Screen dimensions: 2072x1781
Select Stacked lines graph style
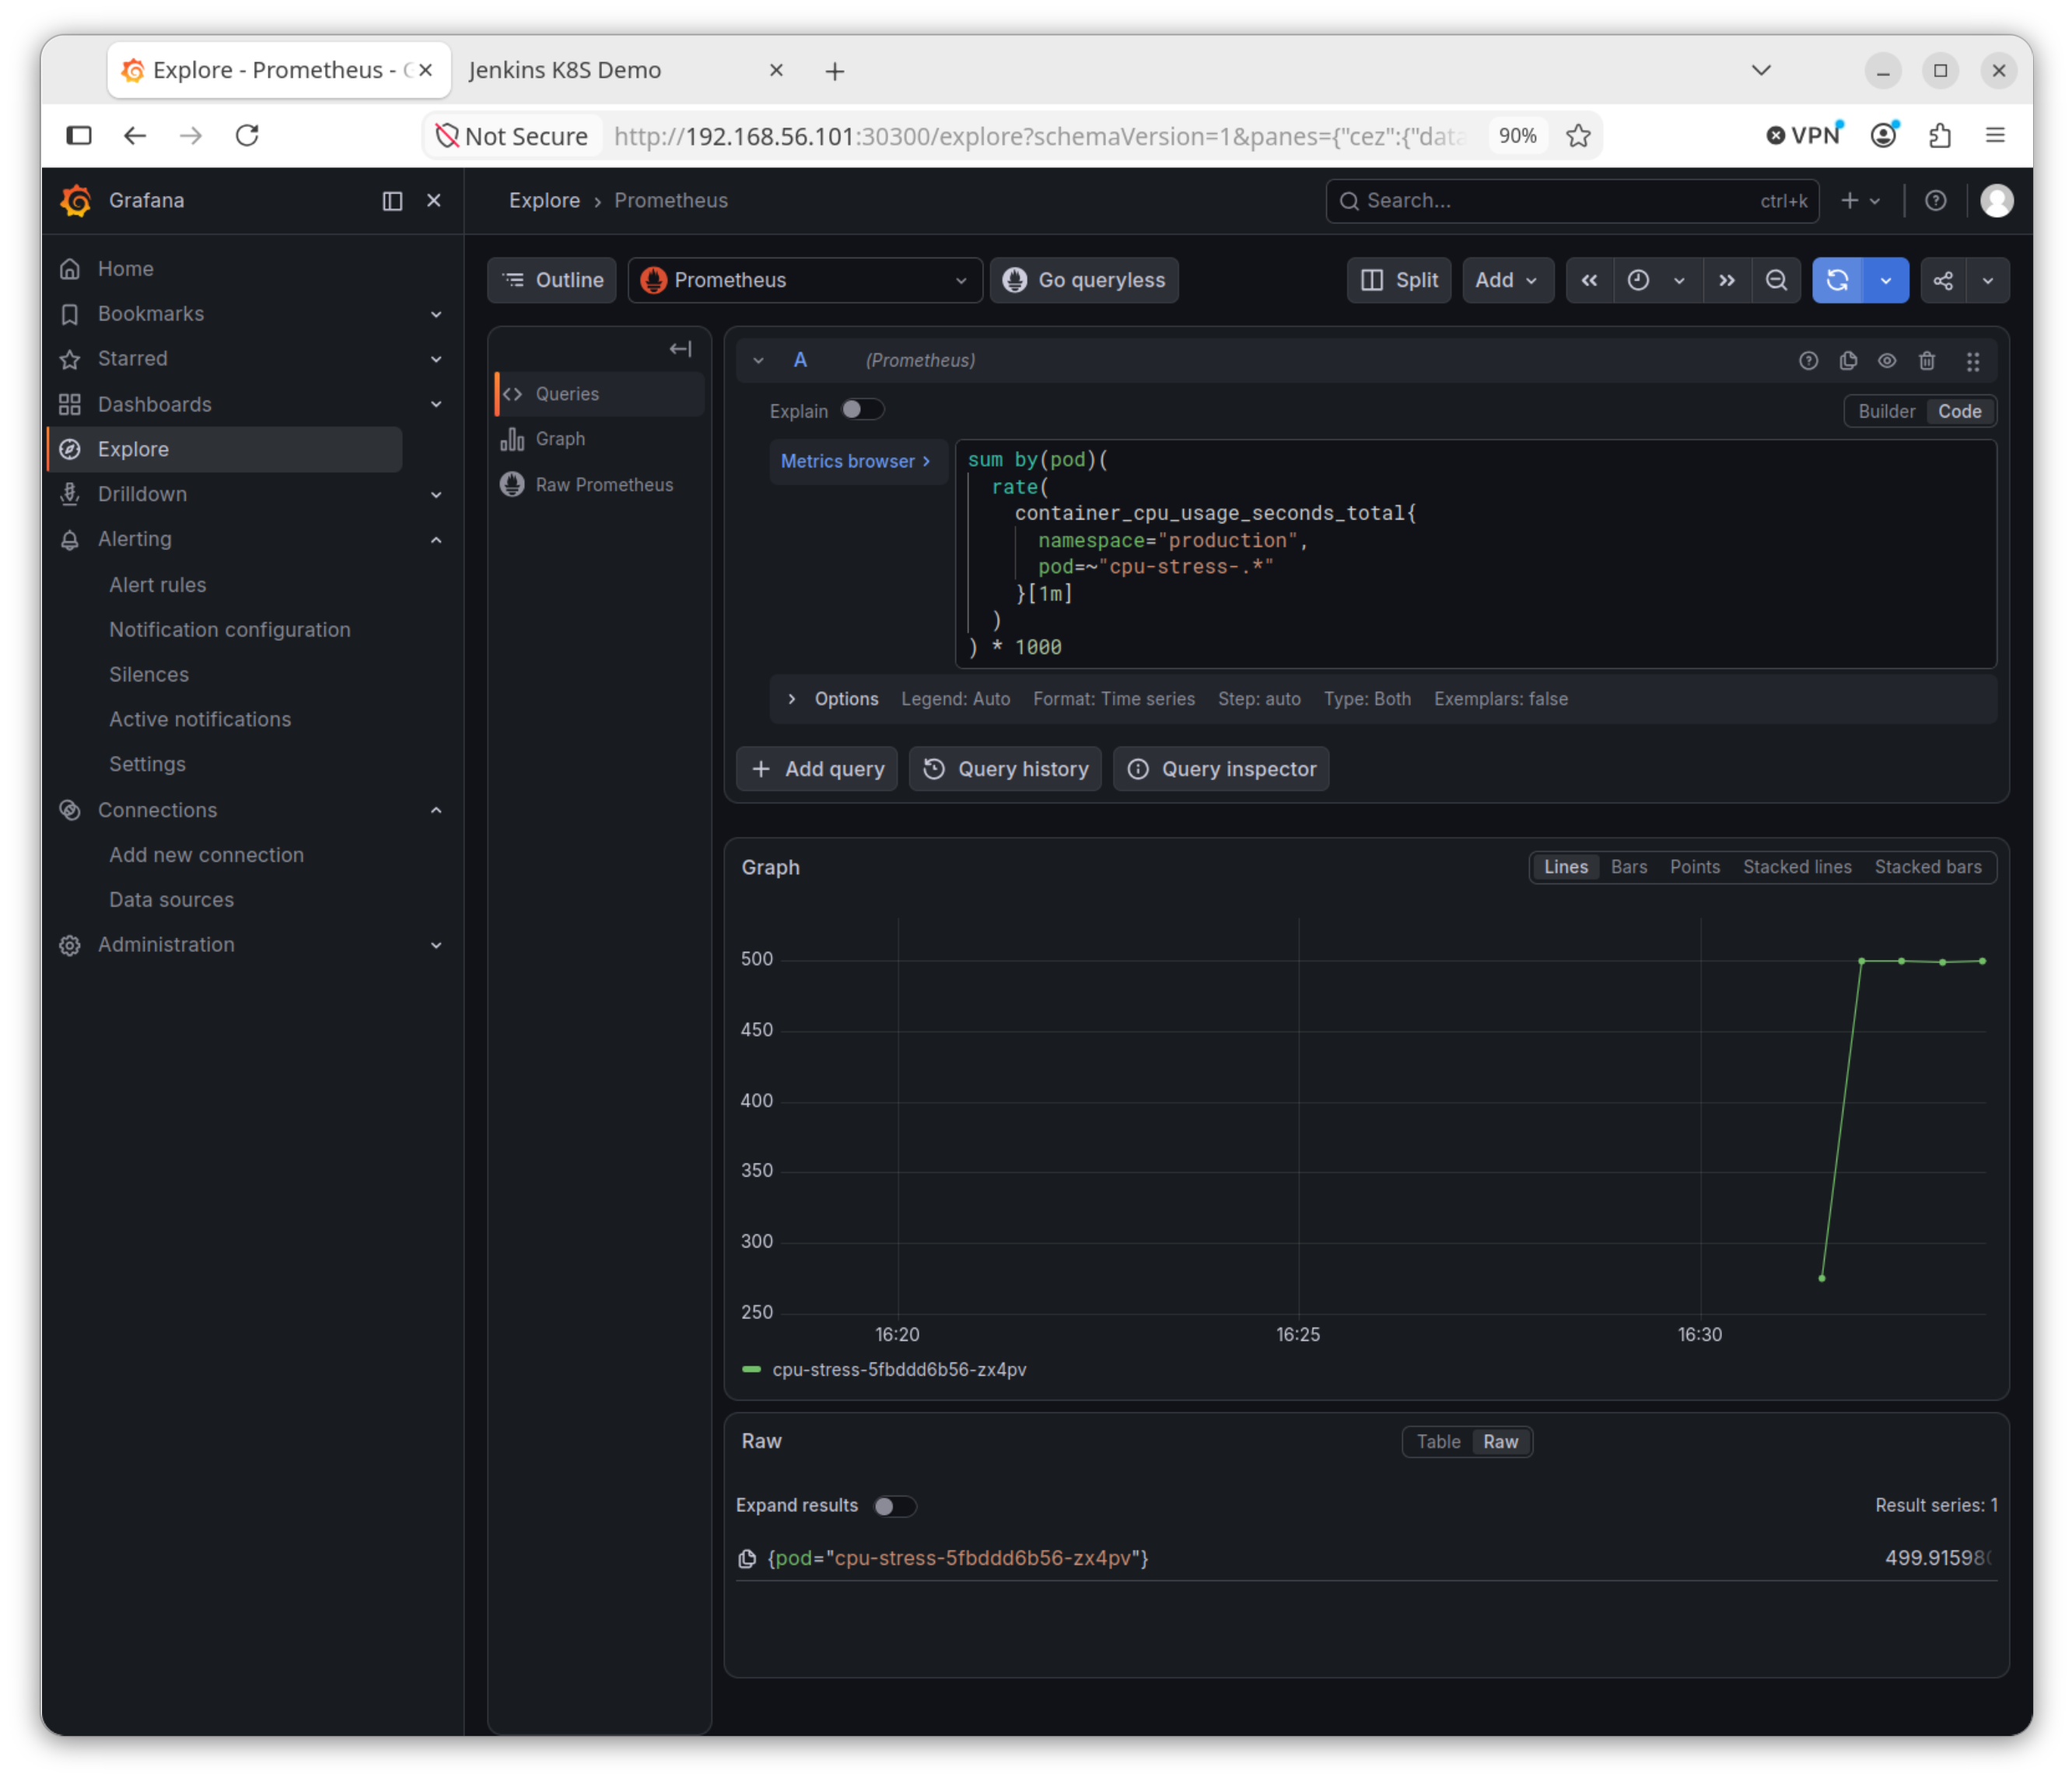click(x=1797, y=867)
